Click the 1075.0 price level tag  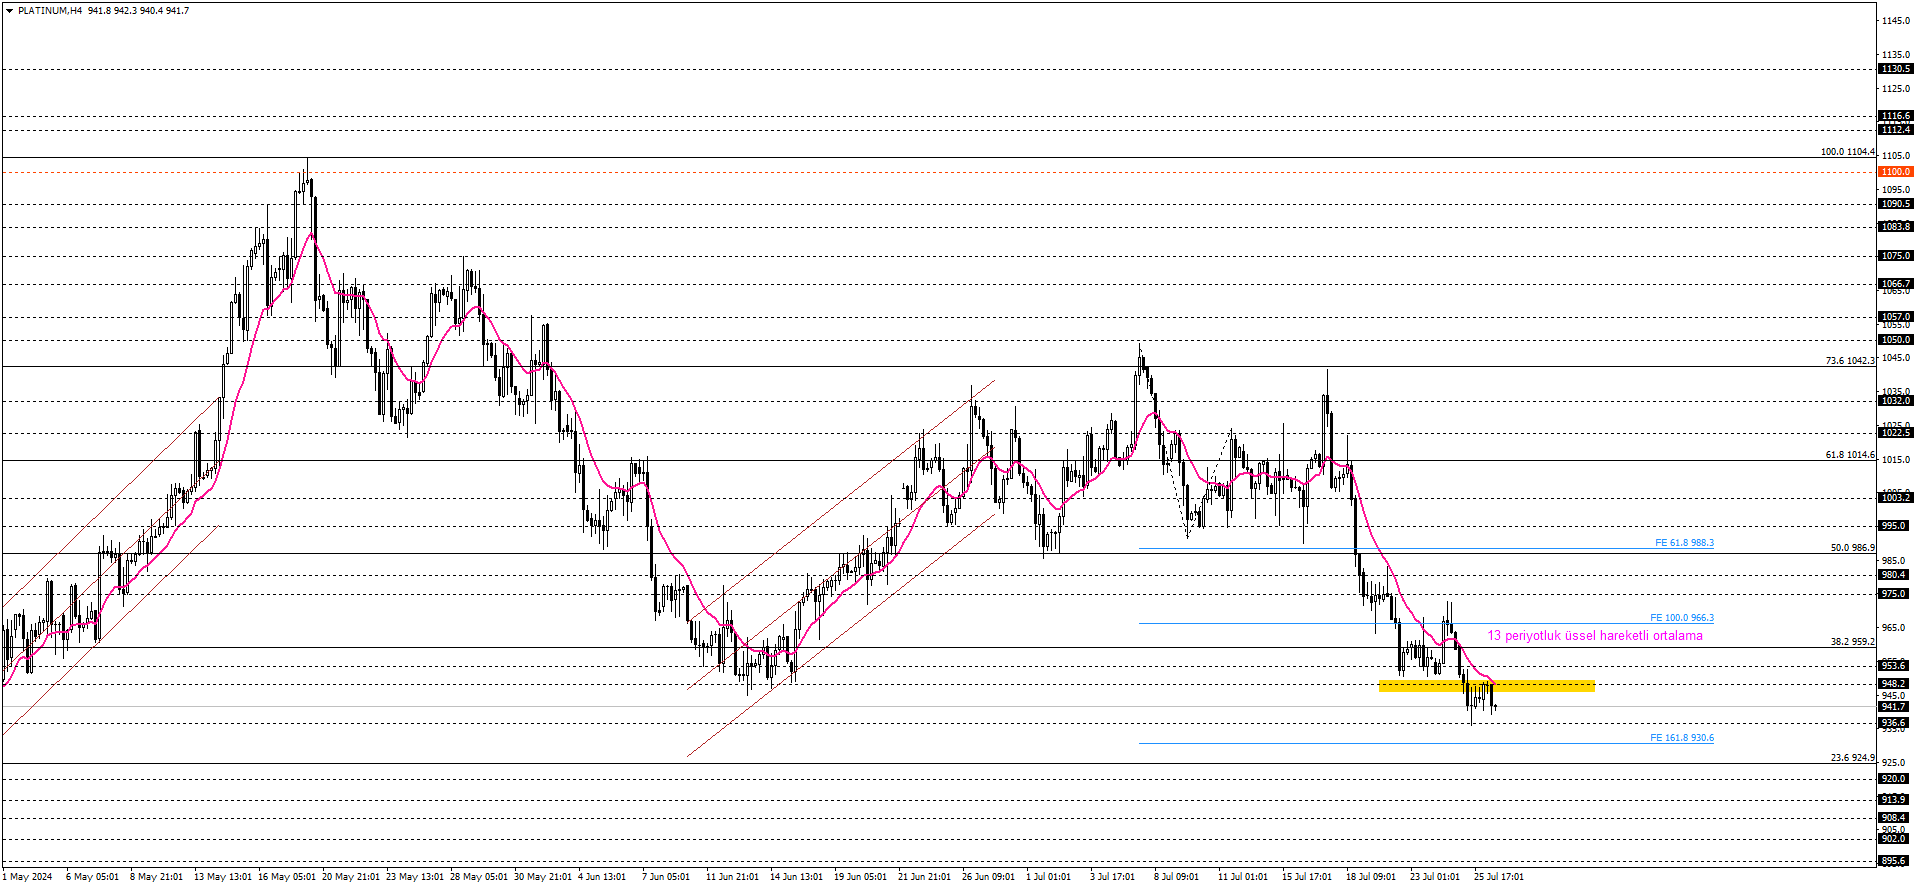[1896, 256]
